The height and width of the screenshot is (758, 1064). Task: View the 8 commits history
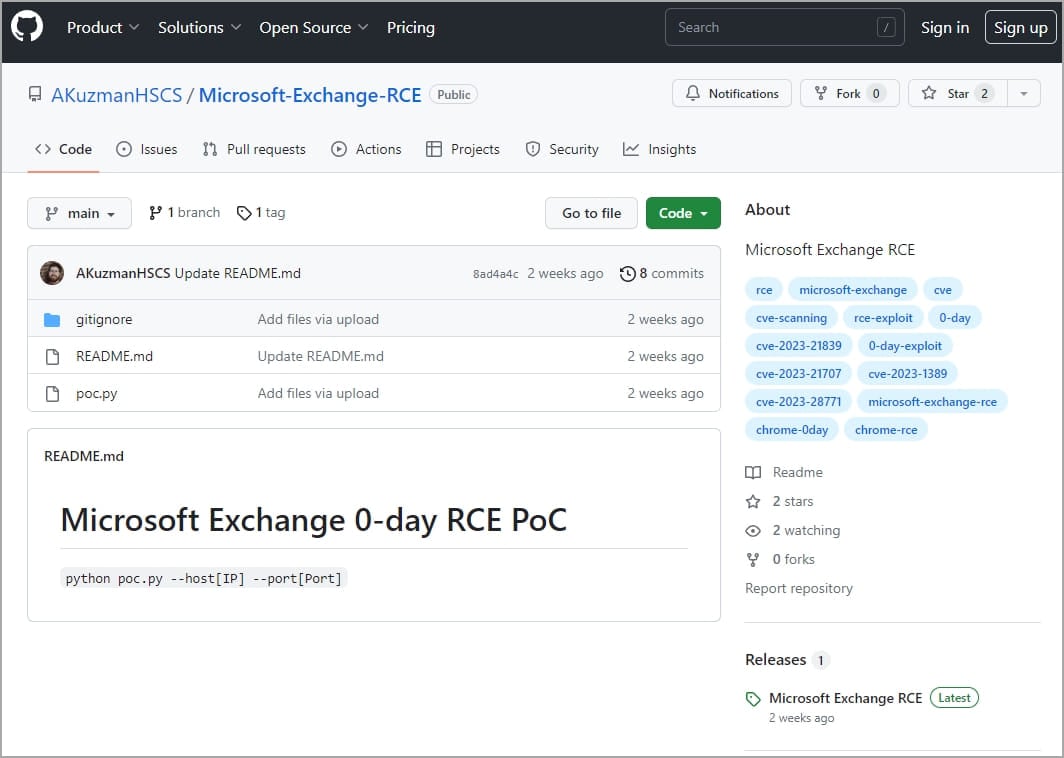coord(662,273)
